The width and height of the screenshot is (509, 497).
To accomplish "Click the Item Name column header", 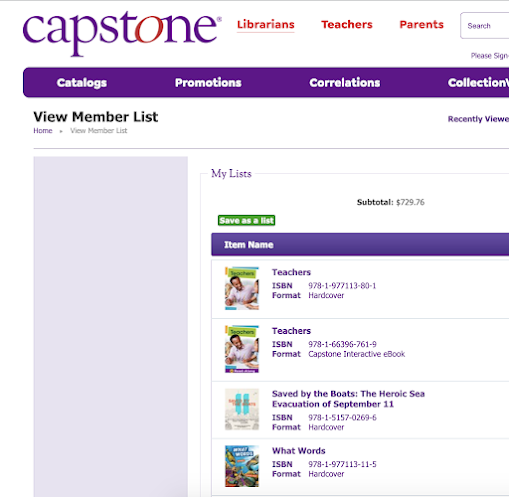I will [x=249, y=245].
